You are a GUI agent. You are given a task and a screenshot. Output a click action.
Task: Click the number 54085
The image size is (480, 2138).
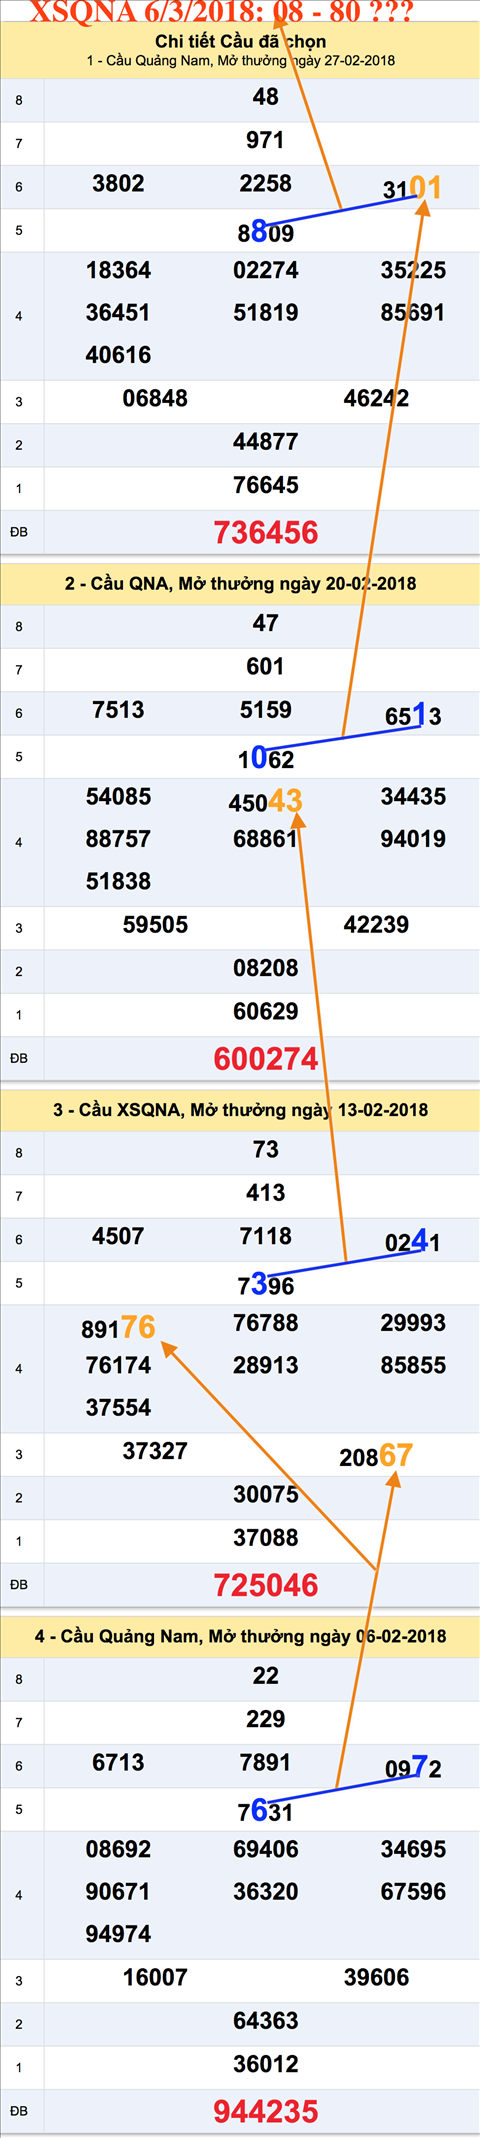click(x=118, y=796)
